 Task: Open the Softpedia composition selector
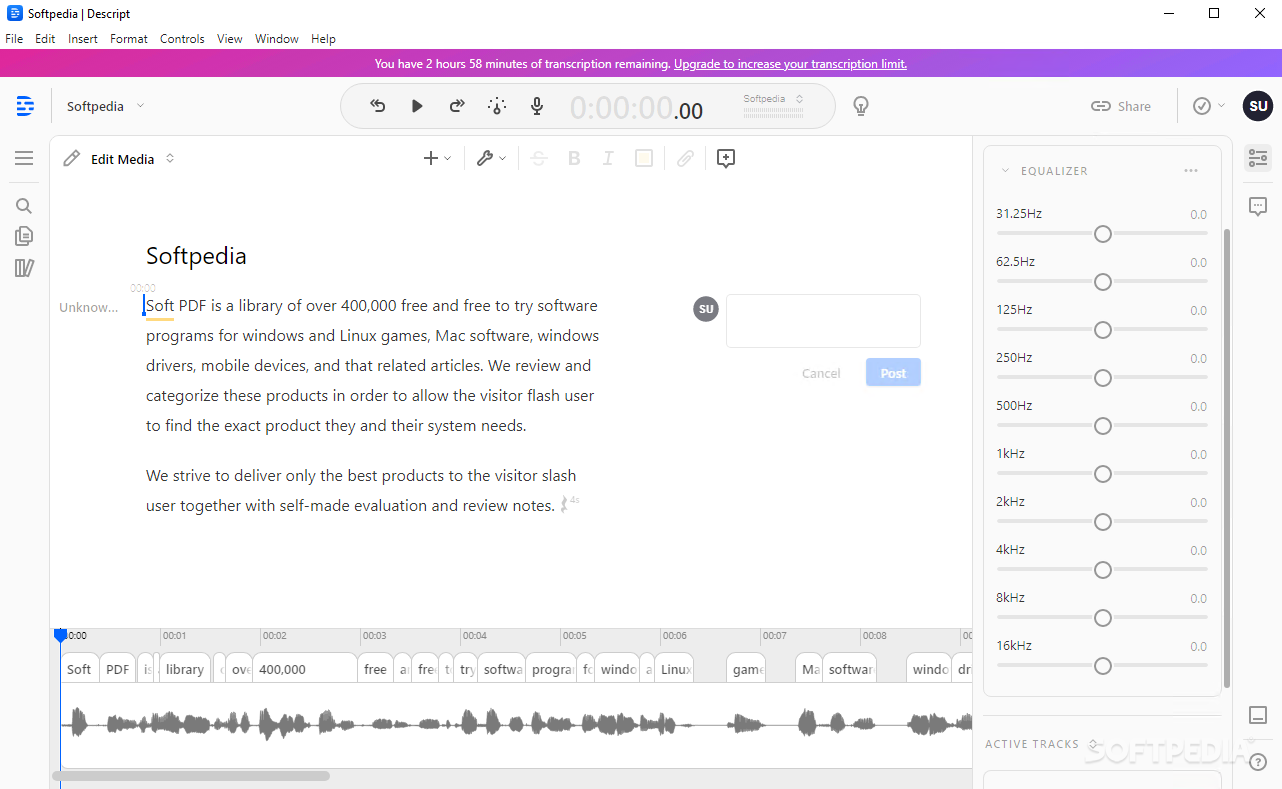point(774,99)
